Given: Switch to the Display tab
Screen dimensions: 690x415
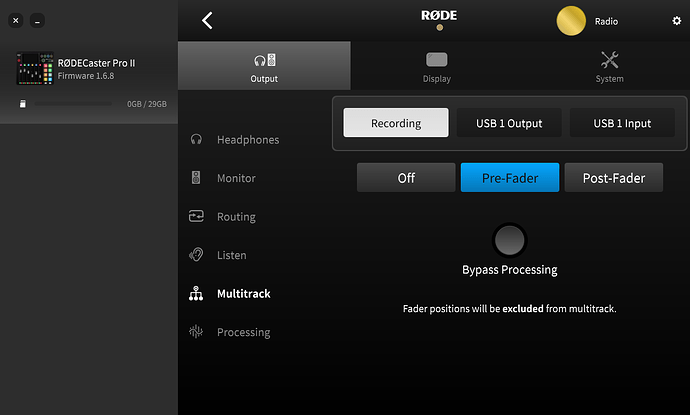Looking at the screenshot, I should tap(437, 66).
